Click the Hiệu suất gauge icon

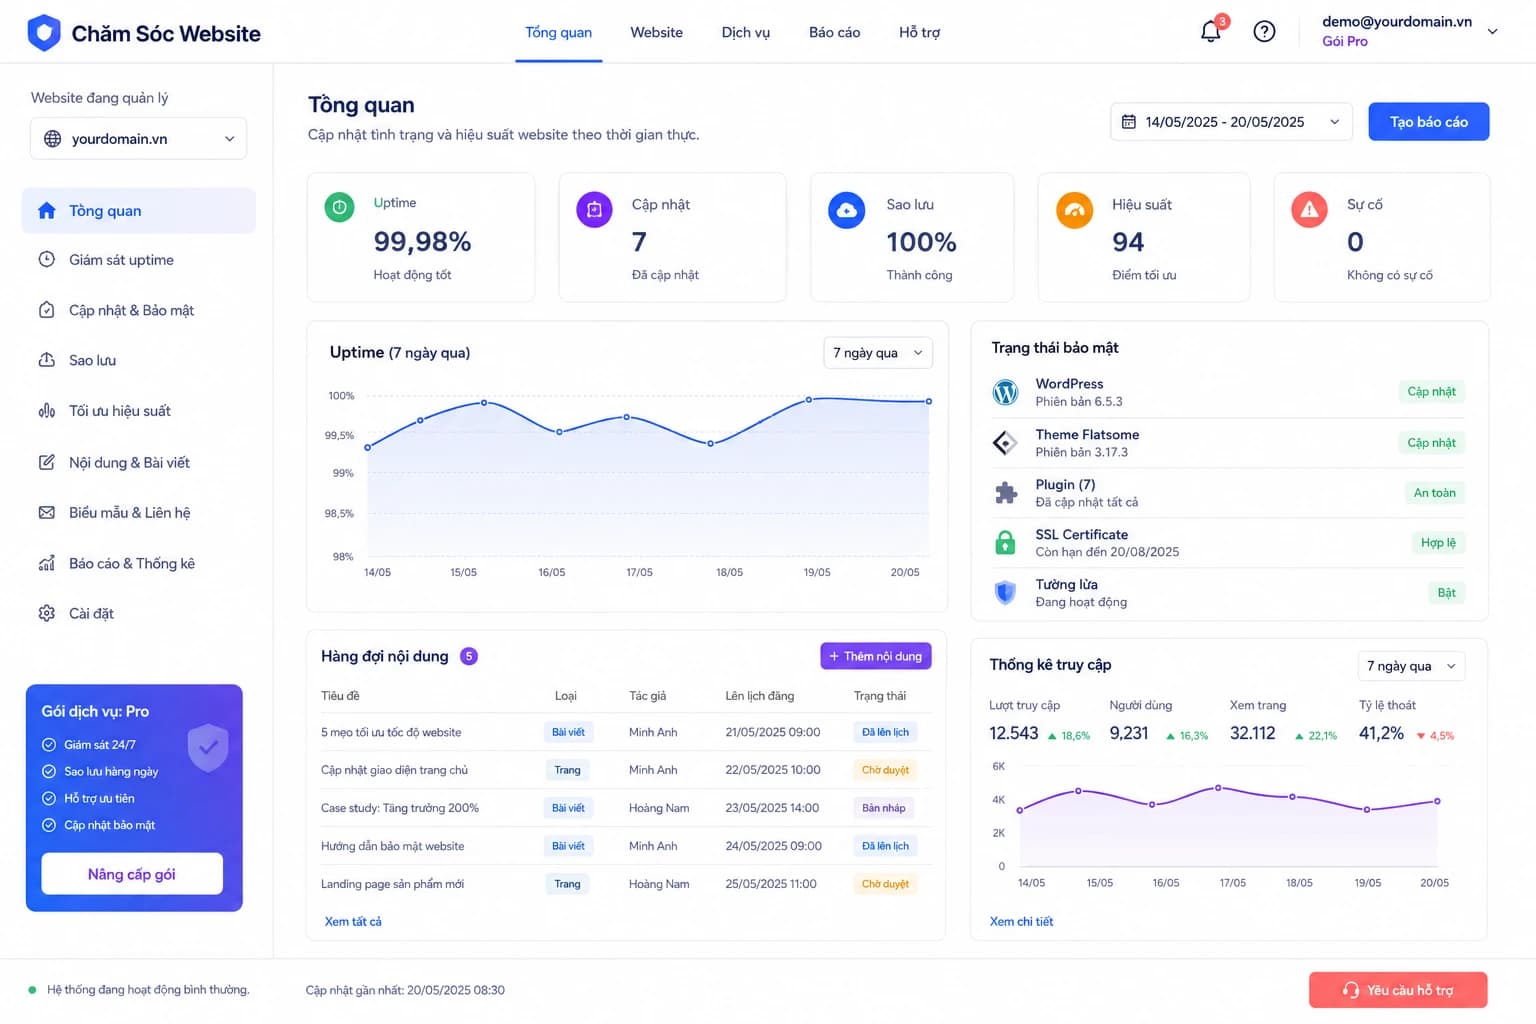(1074, 210)
